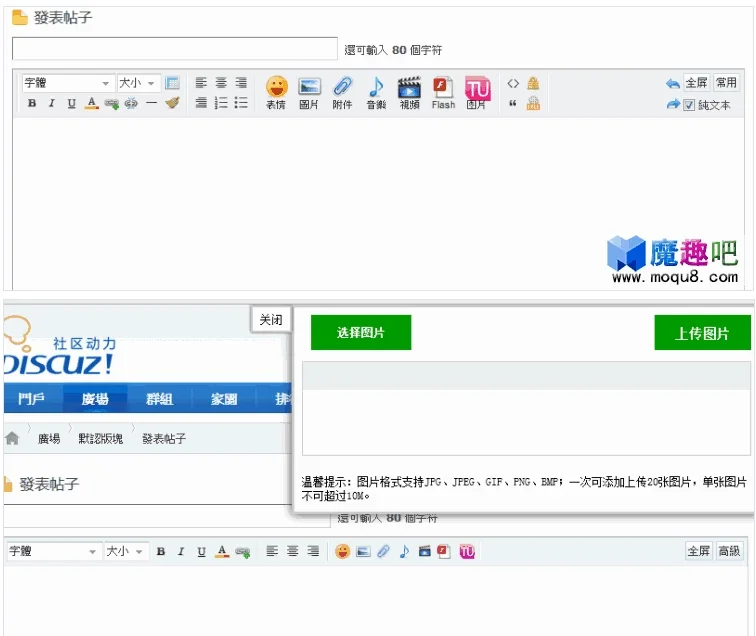Undo the last edit with the back arrow
The image size is (756, 636).
(673, 83)
